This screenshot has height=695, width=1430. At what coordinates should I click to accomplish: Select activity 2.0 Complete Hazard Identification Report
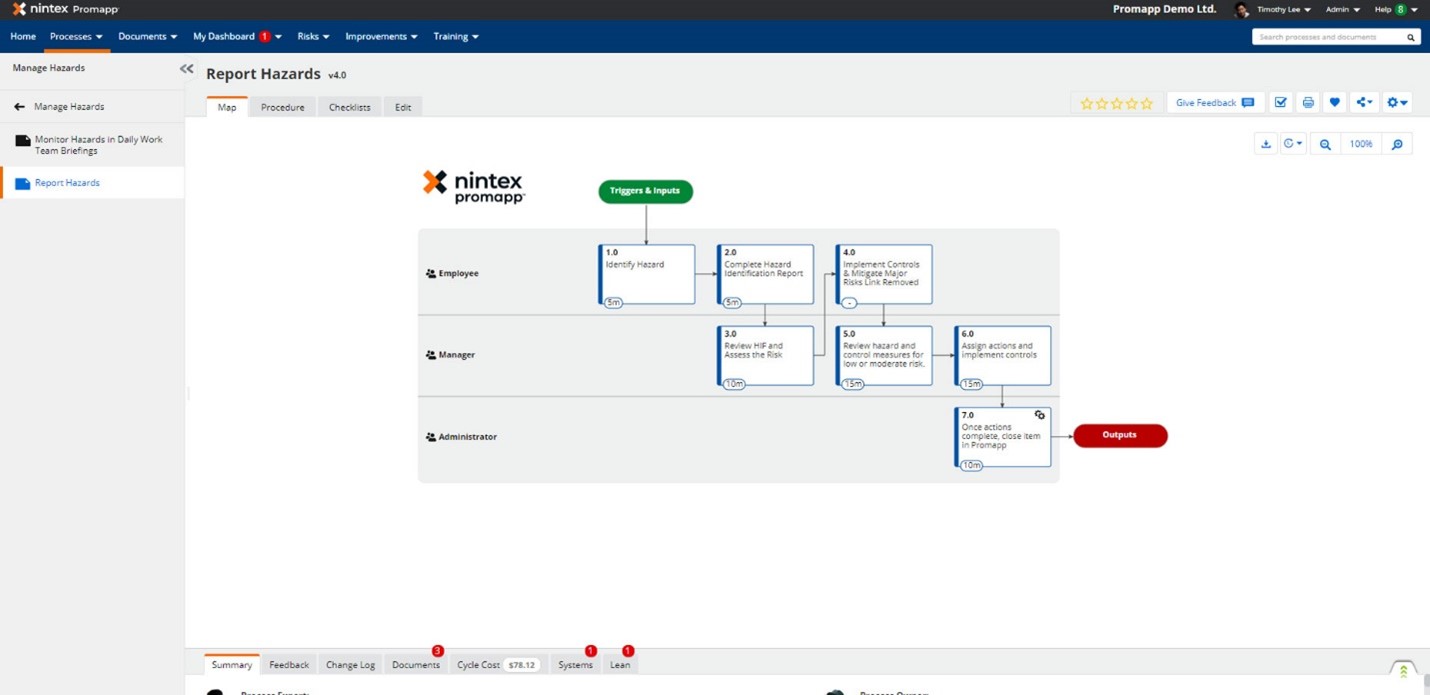765,274
